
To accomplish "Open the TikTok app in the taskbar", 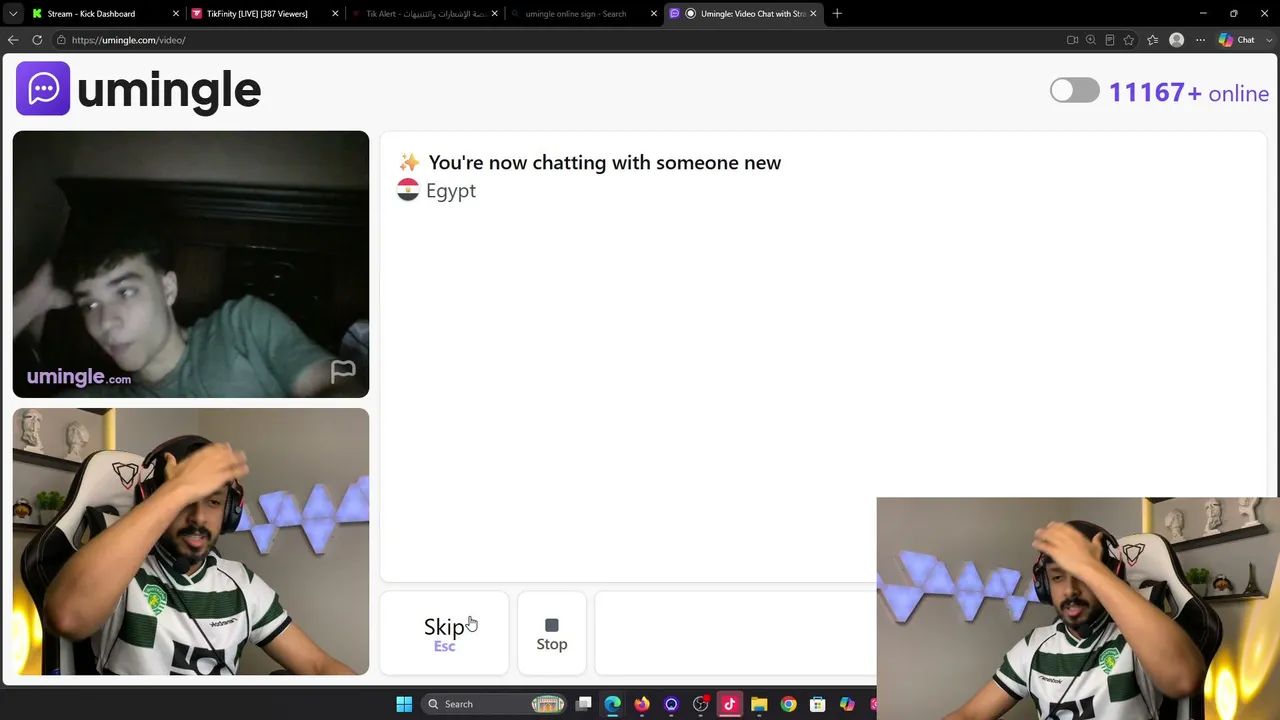I will point(730,704).
